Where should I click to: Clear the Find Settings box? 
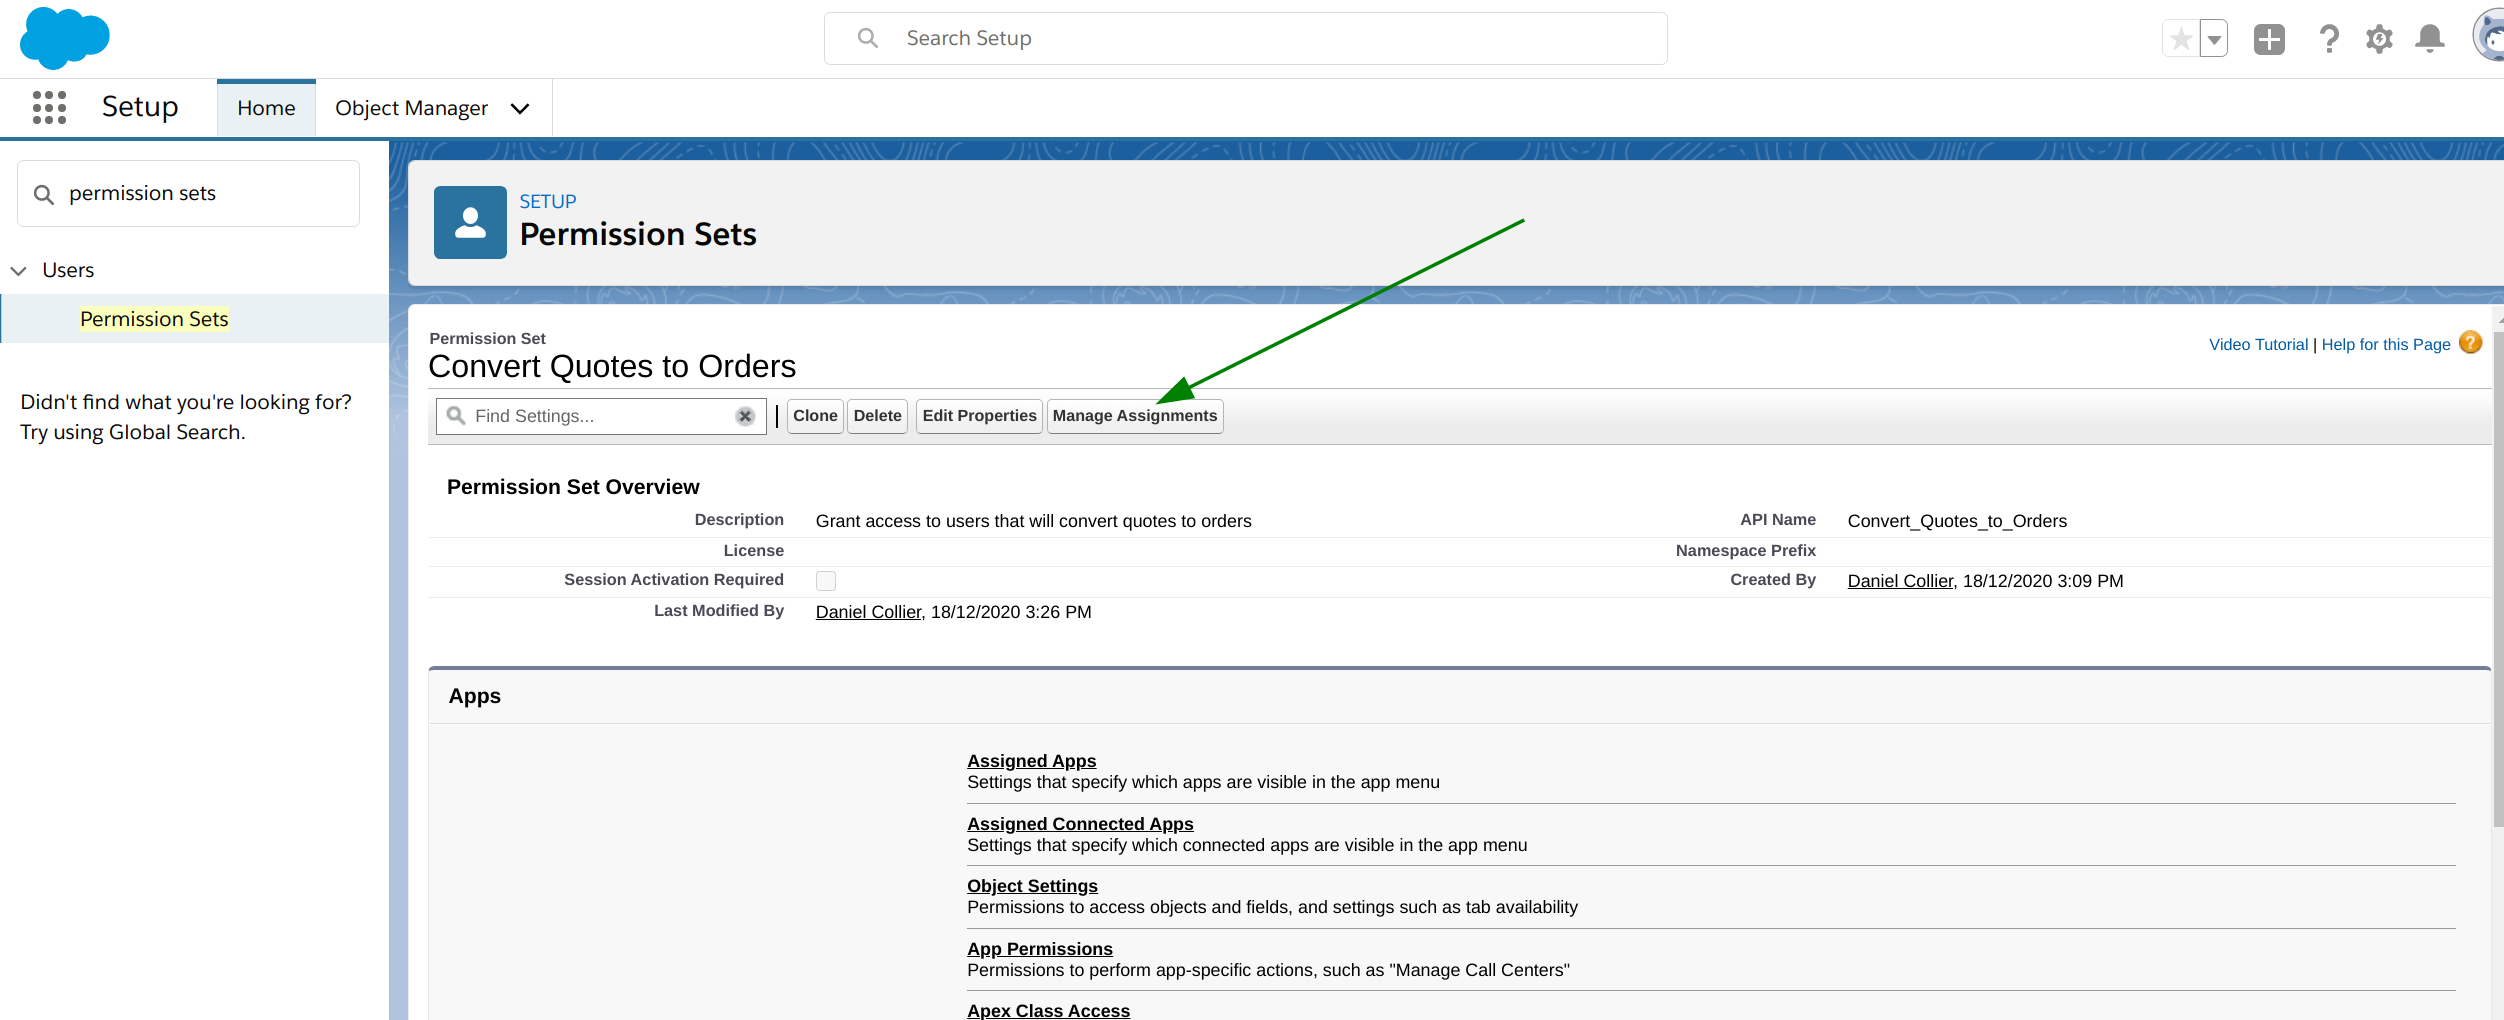pyautogui.click(x=745, y=416)
